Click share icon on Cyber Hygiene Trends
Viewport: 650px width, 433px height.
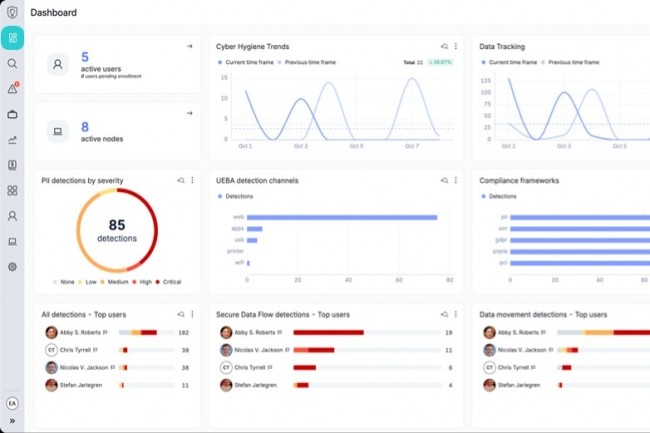coord(445,46)
